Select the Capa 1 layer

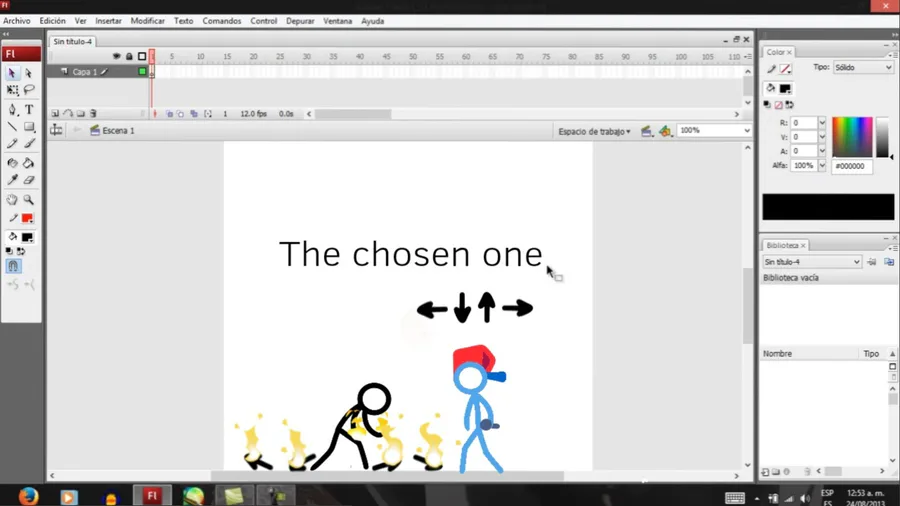(85, 72)
